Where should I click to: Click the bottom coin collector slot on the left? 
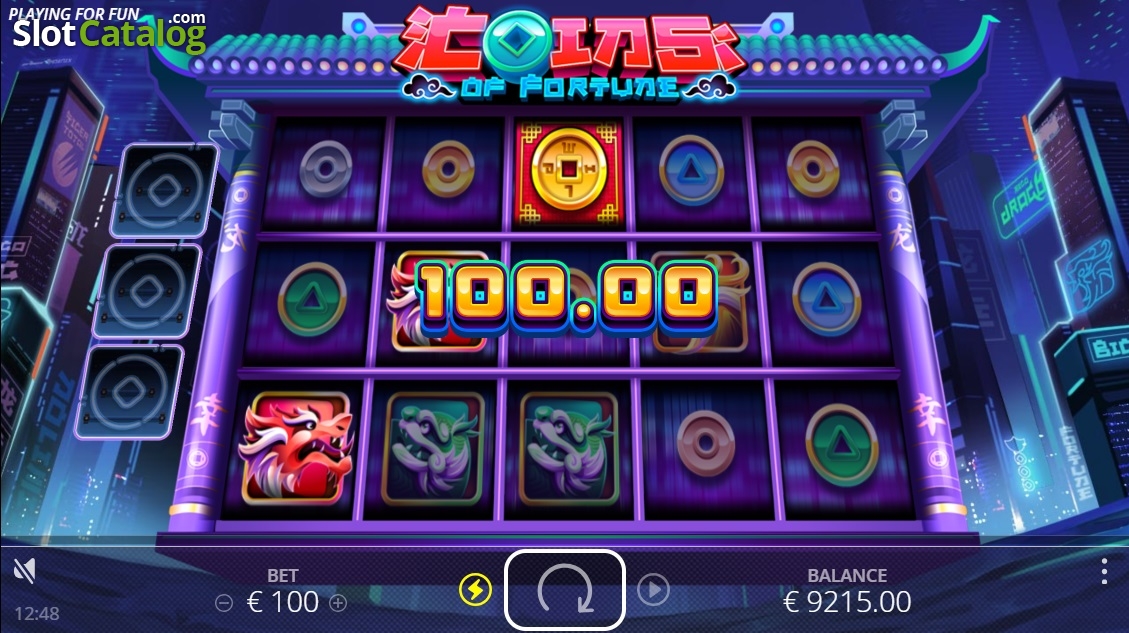130,392
